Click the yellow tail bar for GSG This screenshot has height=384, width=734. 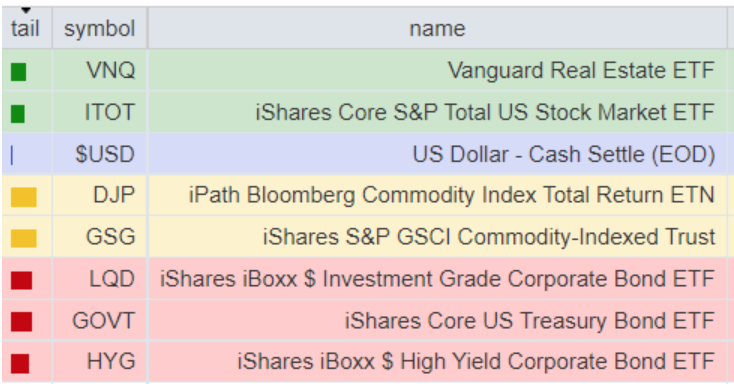click(x=23, y=238)
